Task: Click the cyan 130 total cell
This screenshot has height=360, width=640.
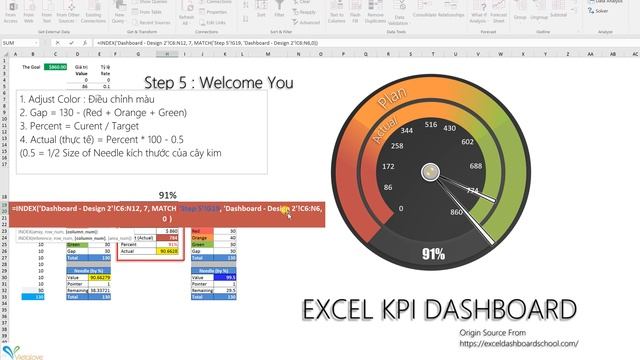Action: (33, 297)
